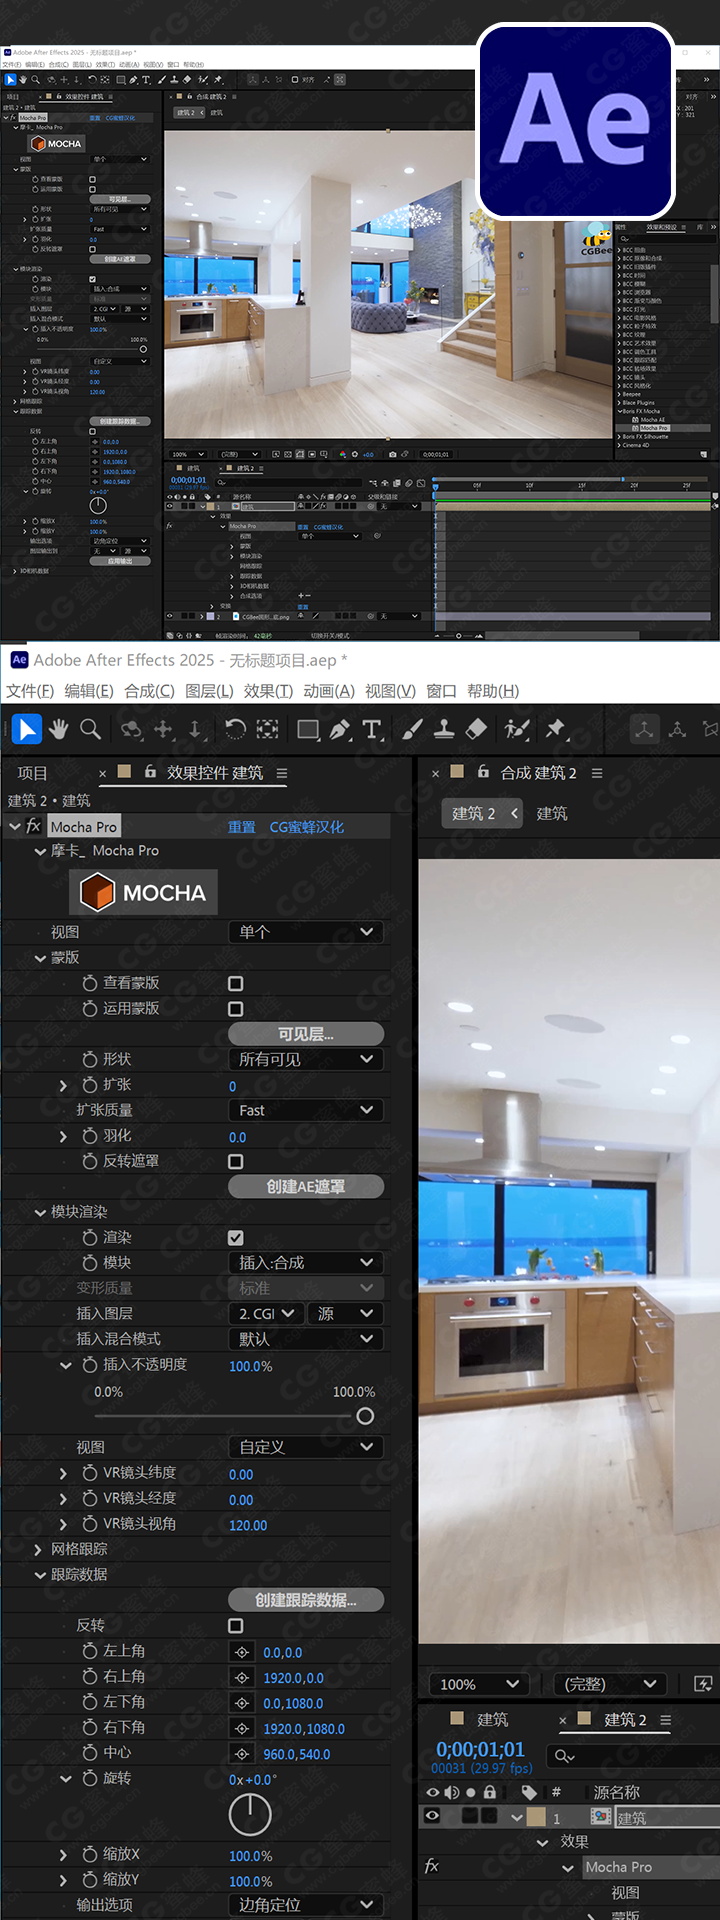Select the Pen tool in enlarged toolbar
The image size is (720, 1920).
click(340, 730)
